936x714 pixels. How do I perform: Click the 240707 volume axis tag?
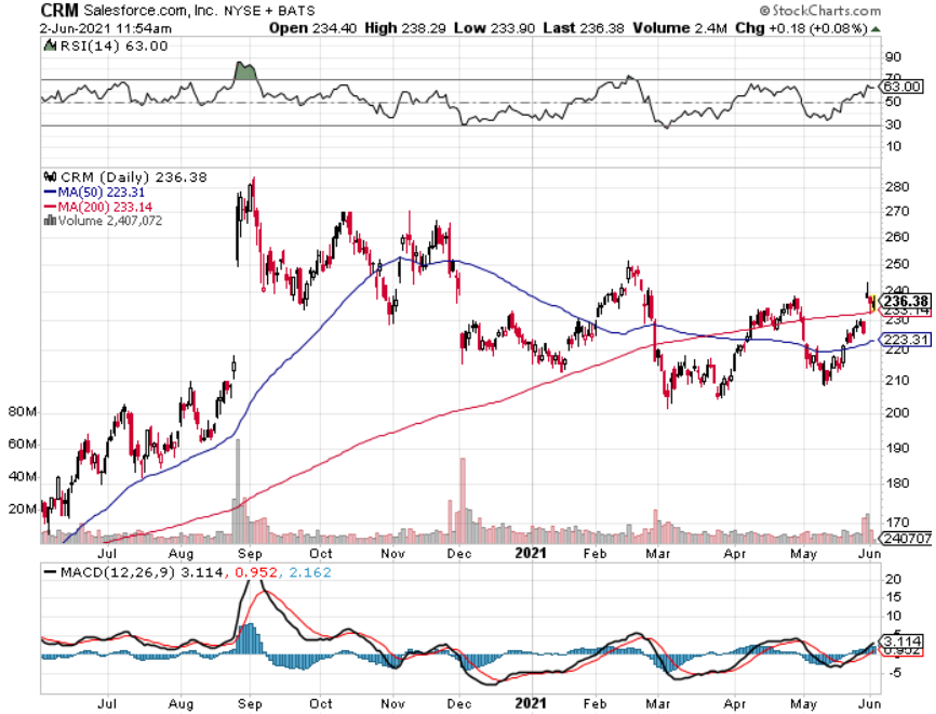tap(906, 538)
